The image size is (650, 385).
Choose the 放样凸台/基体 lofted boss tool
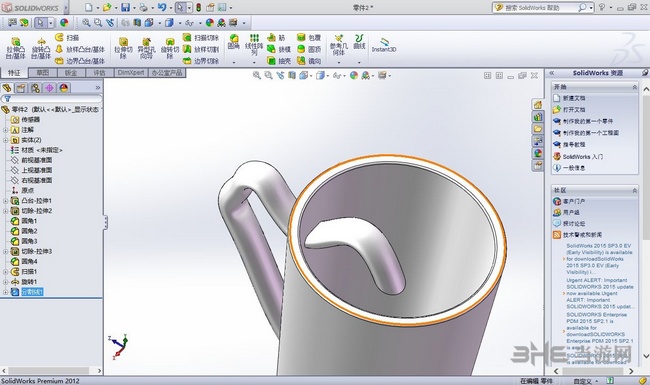tap(80, 49)
